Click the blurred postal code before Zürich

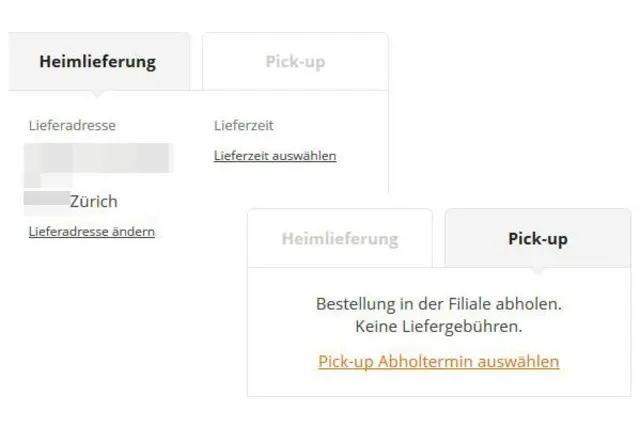[46, 199]
